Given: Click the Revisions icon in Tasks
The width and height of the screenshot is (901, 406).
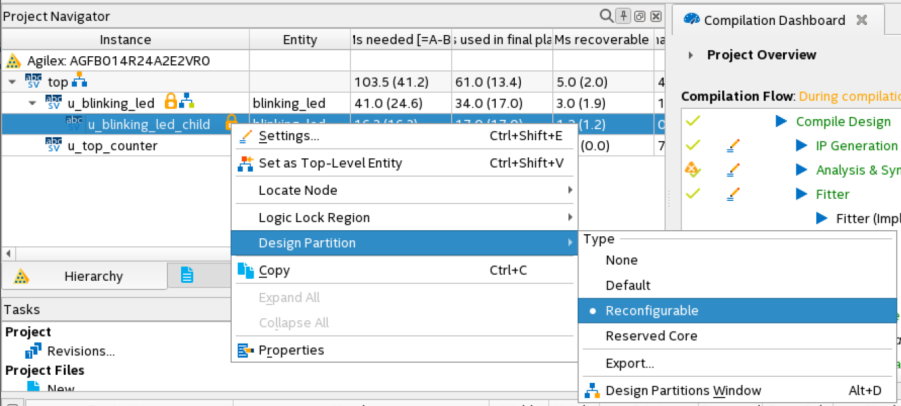Looking at the screenshot, I should (33, 351).
